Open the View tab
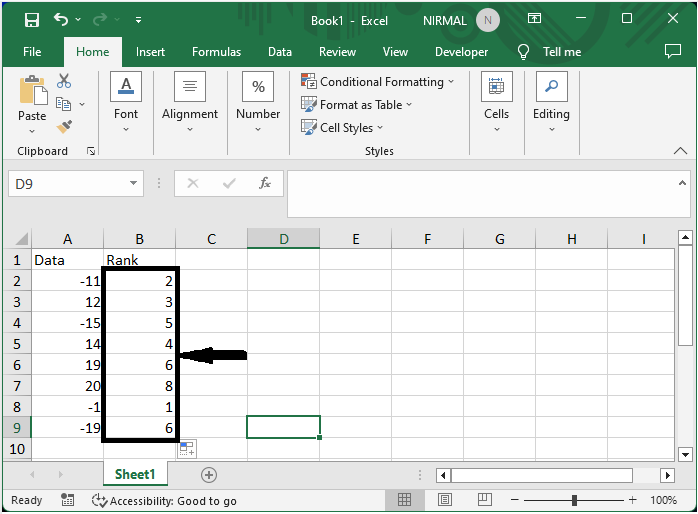 point(395,52)
